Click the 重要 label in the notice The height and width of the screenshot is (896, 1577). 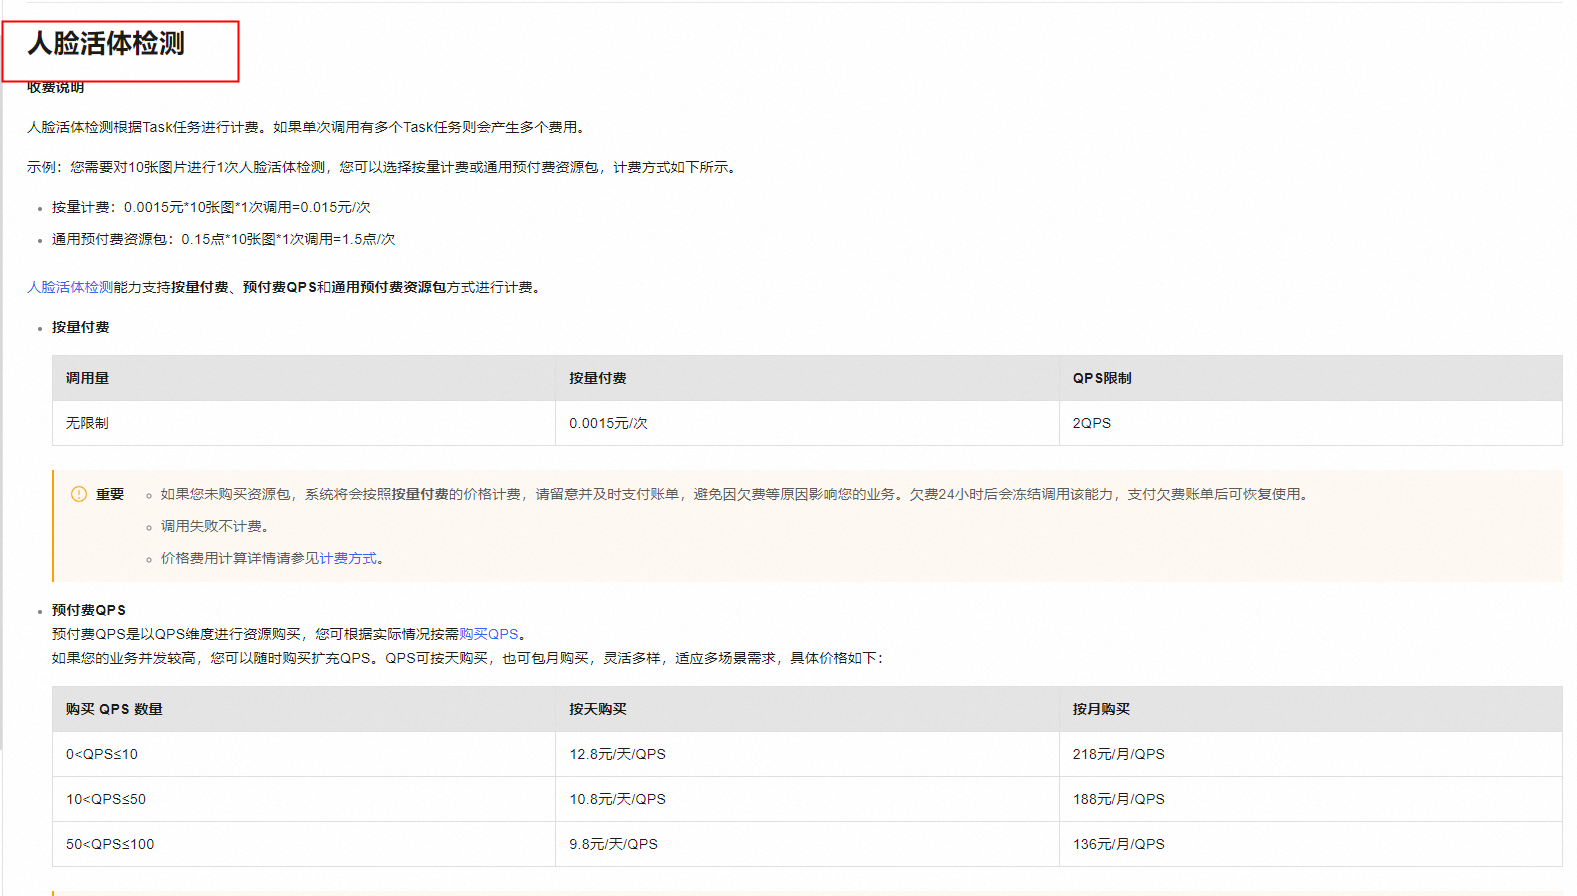pyautogui.click(x=110, y=494)
